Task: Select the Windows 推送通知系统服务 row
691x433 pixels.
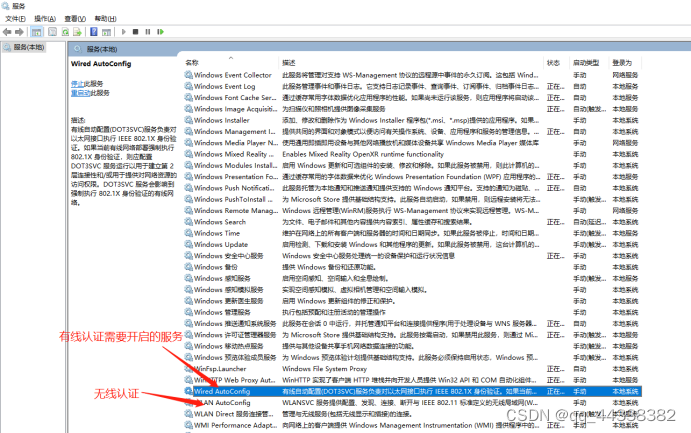Action: tap(412, 323)
